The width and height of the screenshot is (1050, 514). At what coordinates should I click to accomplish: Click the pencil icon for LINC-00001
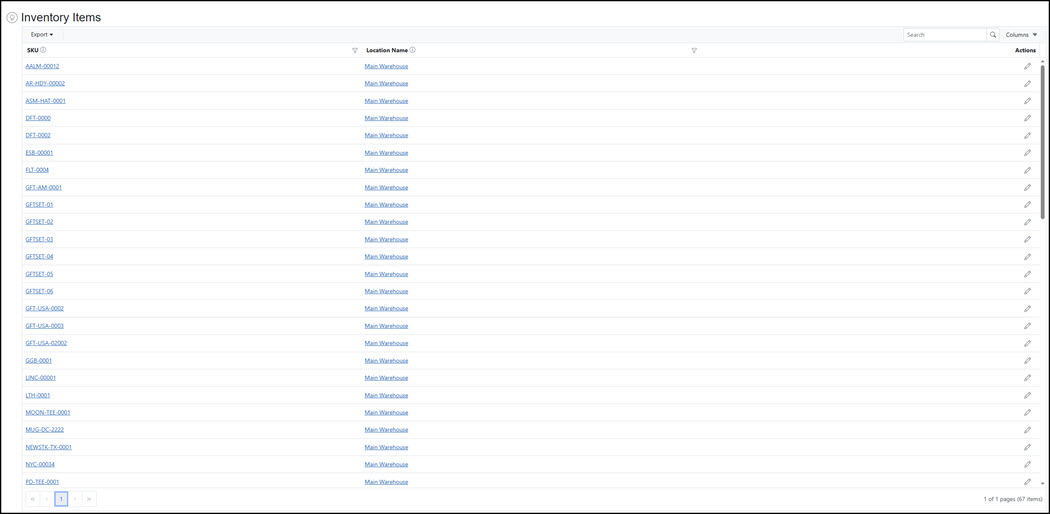click(1027, 378)
